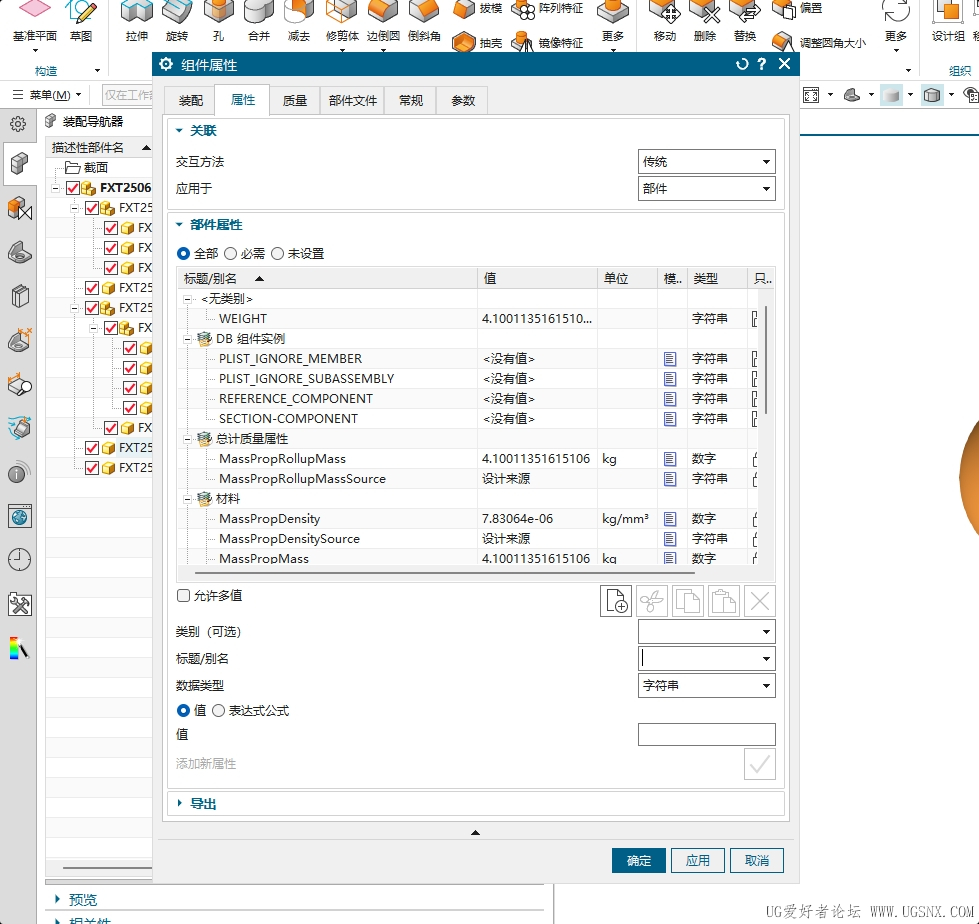The width and height of the screenshot is (979, 924).
Task: Open help in the 组件属性 dialog
Action: pos(762,64)
